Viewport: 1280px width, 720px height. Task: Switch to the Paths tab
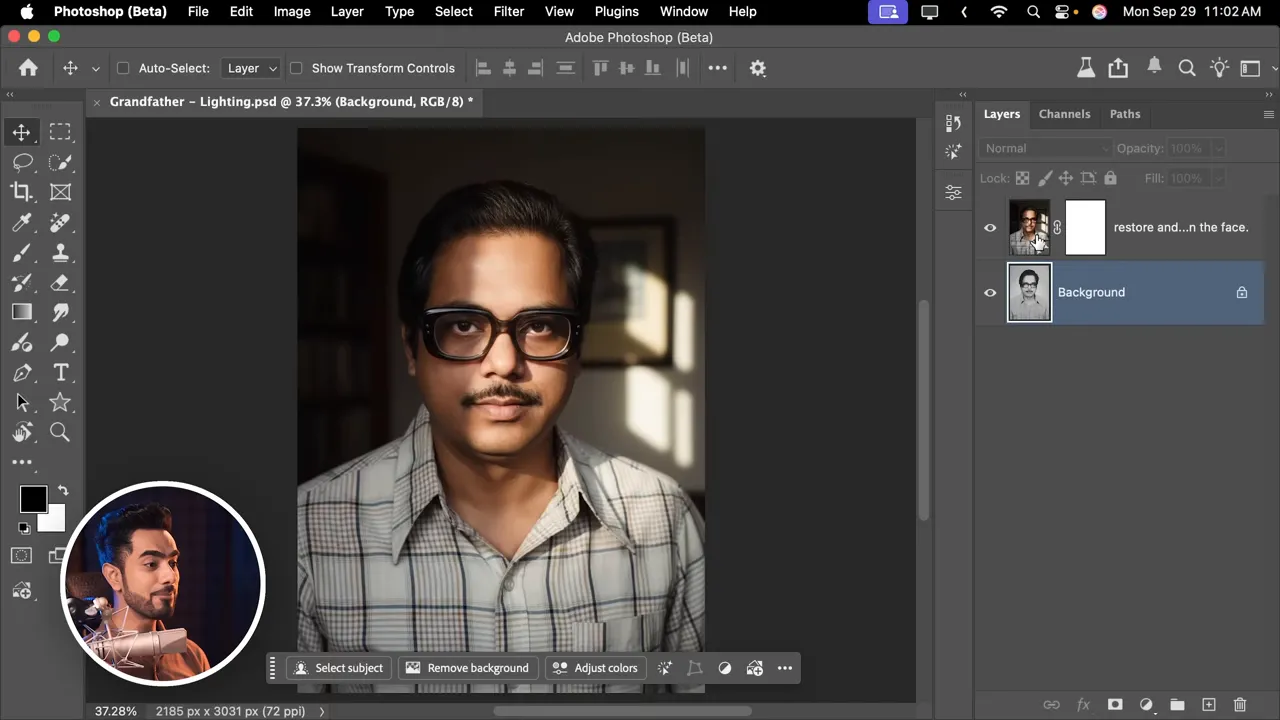click(1125, 114)
